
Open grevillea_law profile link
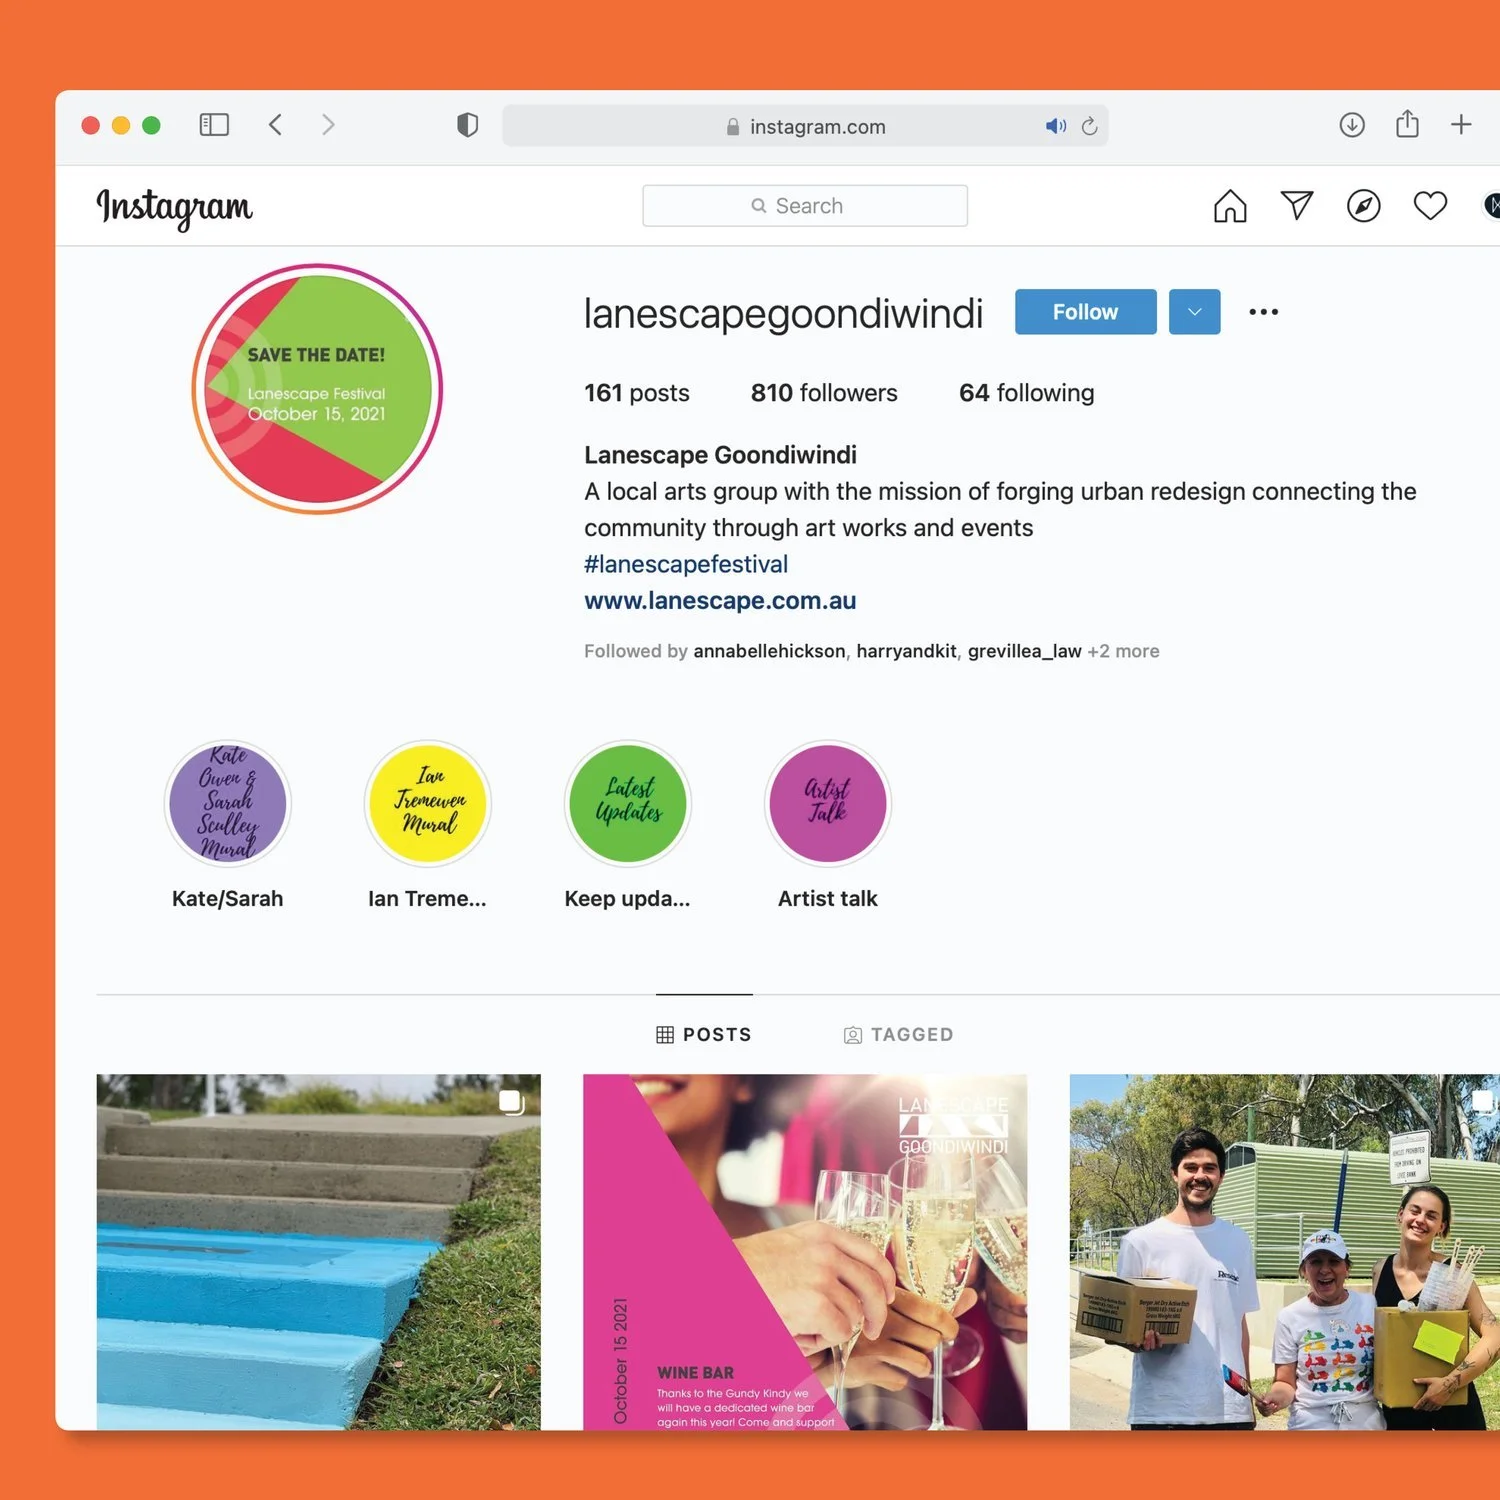(1024, 651)
